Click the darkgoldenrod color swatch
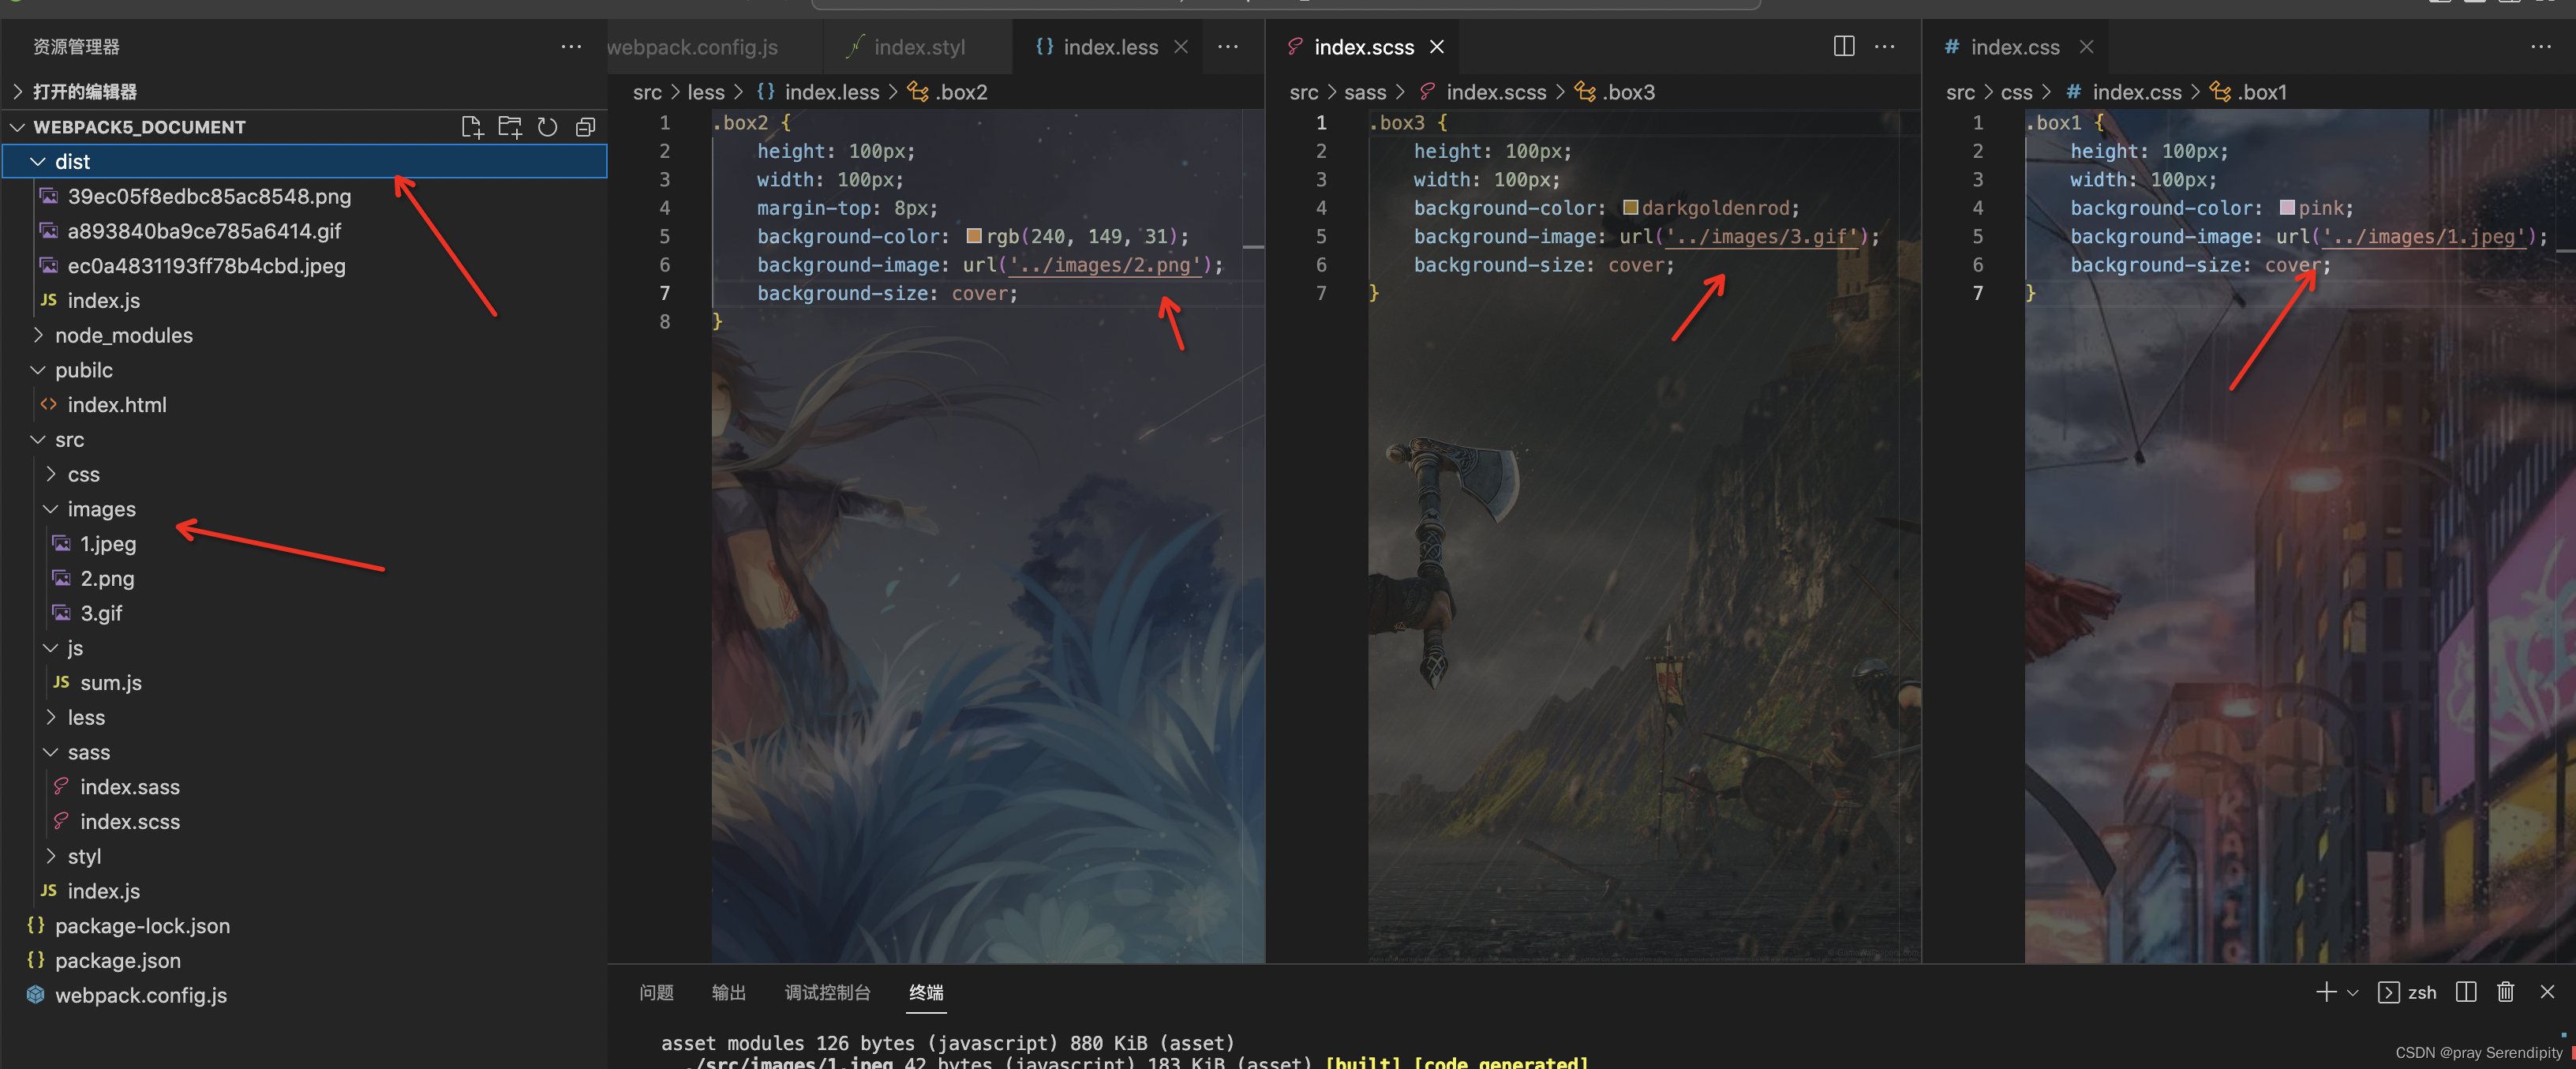The height and width of the screenshot is (1069, 2576). point(1630,208)
